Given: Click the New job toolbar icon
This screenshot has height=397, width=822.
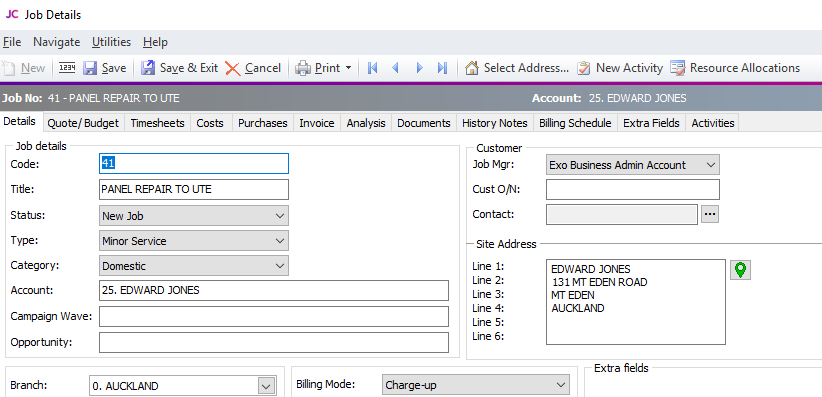Looking at the screenshot, I should (9, 68).
